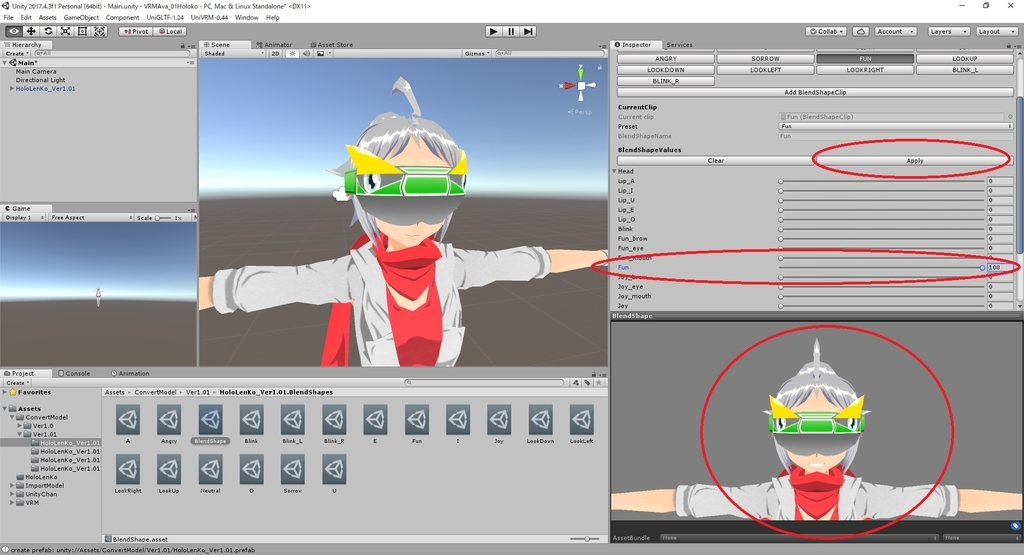Select the Neutral asset icon
The height and width of the screenshot is (555, 1024).
210,469
